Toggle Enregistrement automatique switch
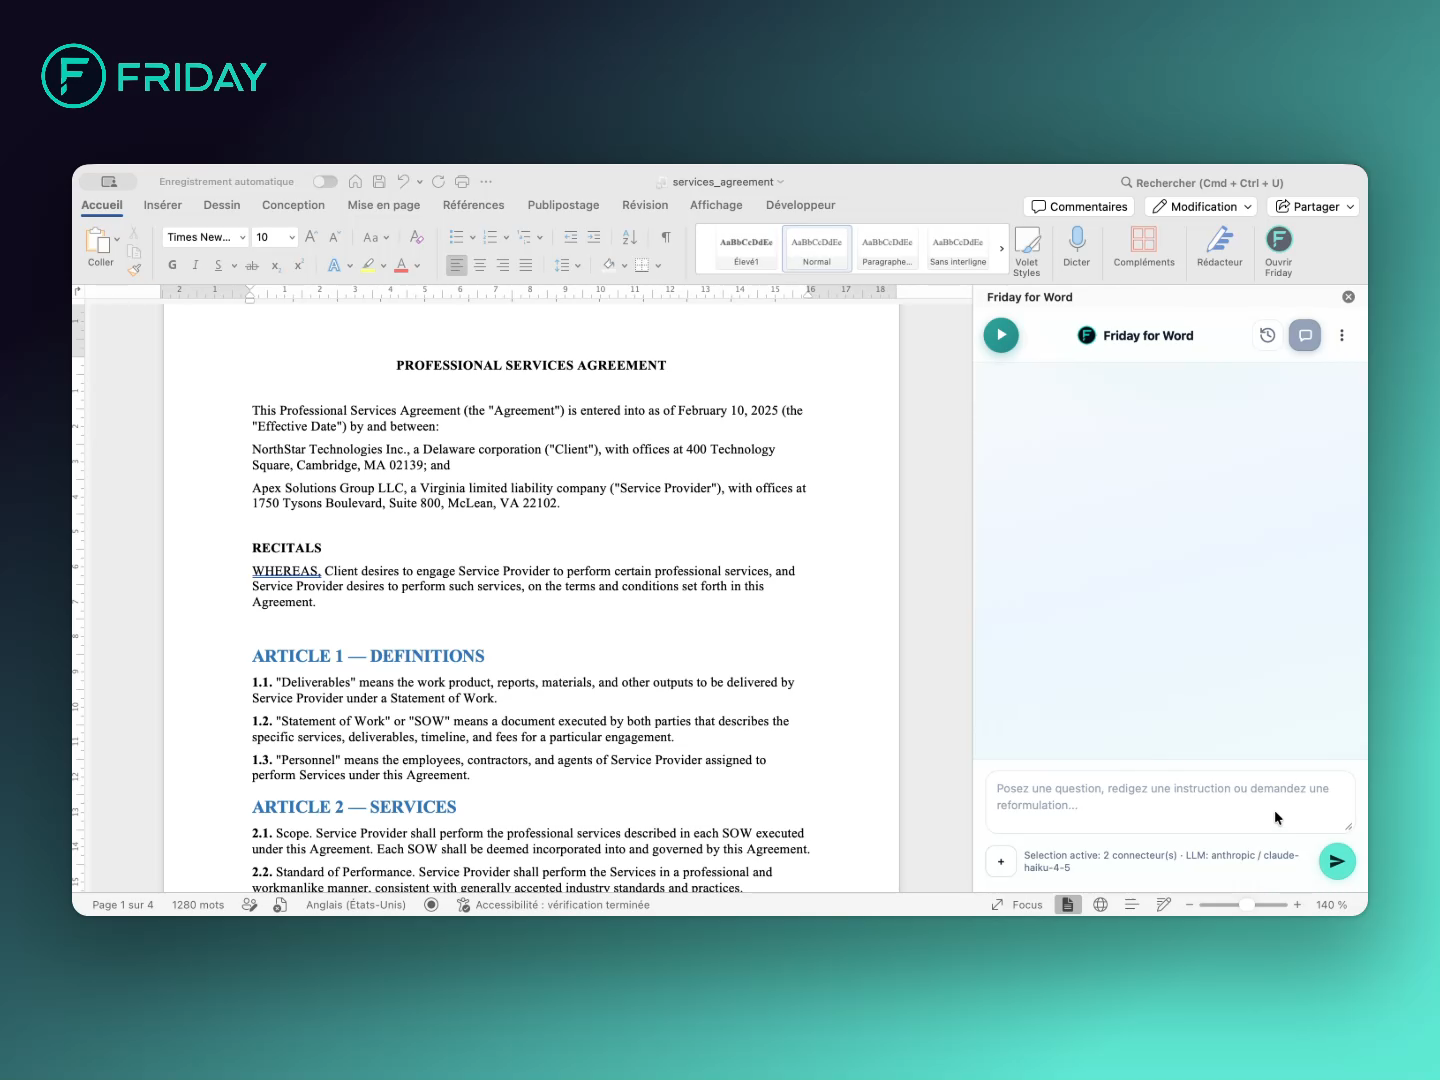Viewport: 1440px width, 1080px height. 325,182
